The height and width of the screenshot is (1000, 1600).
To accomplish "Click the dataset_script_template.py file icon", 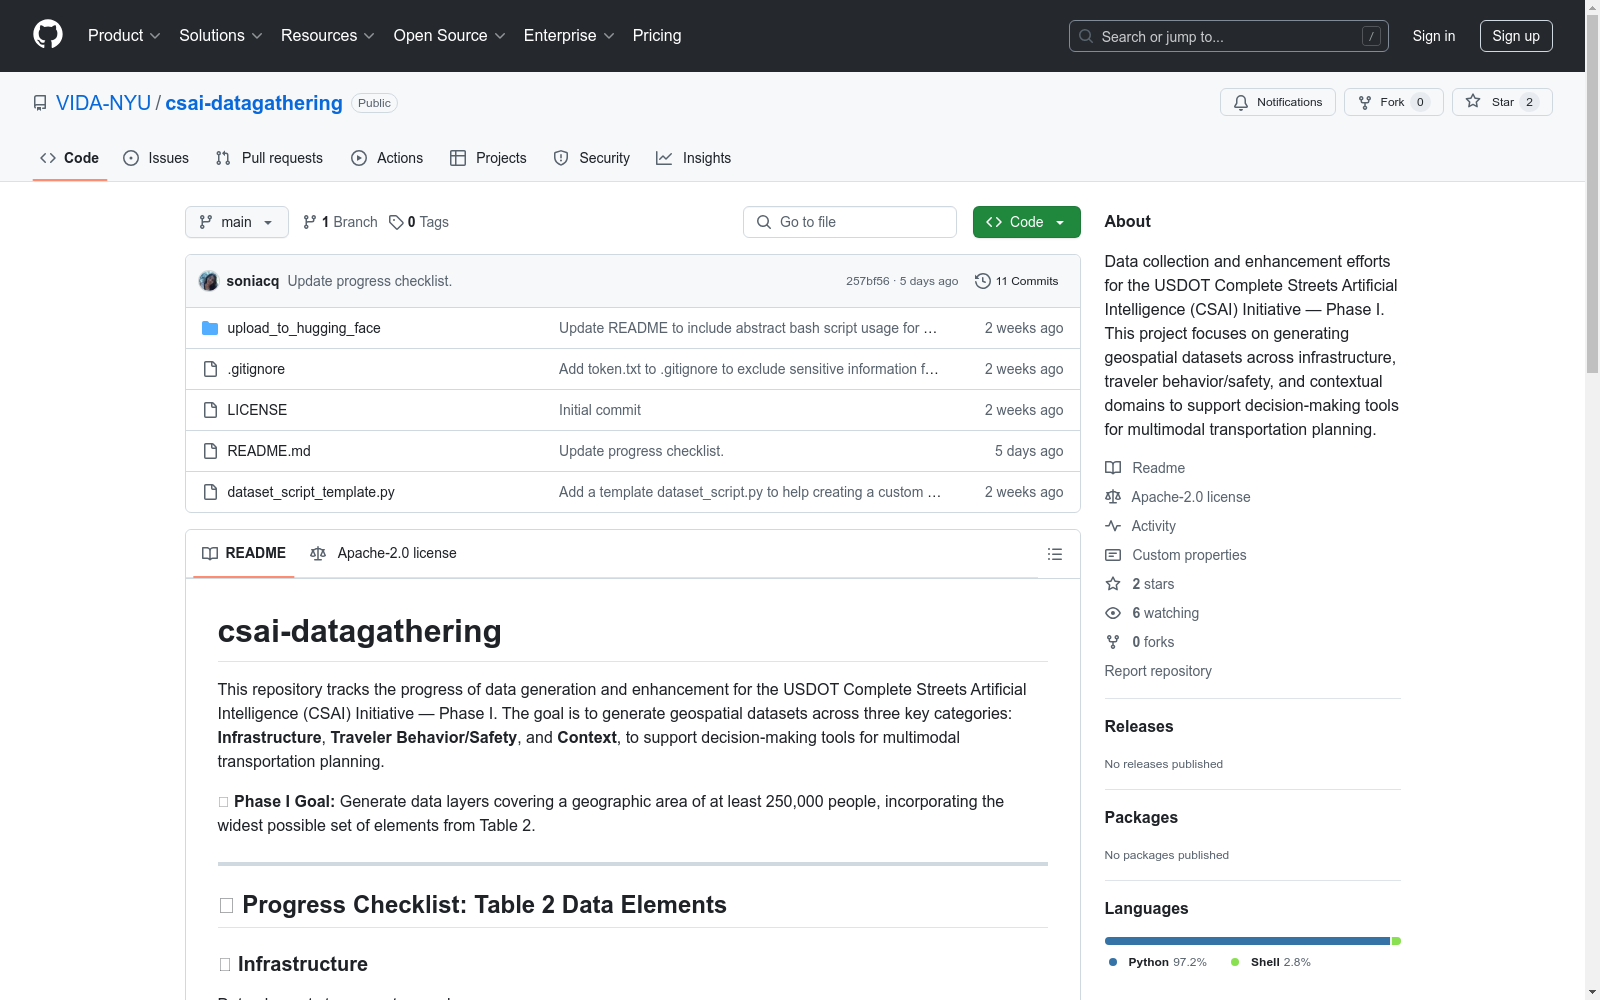I will [x=210, y=492].
